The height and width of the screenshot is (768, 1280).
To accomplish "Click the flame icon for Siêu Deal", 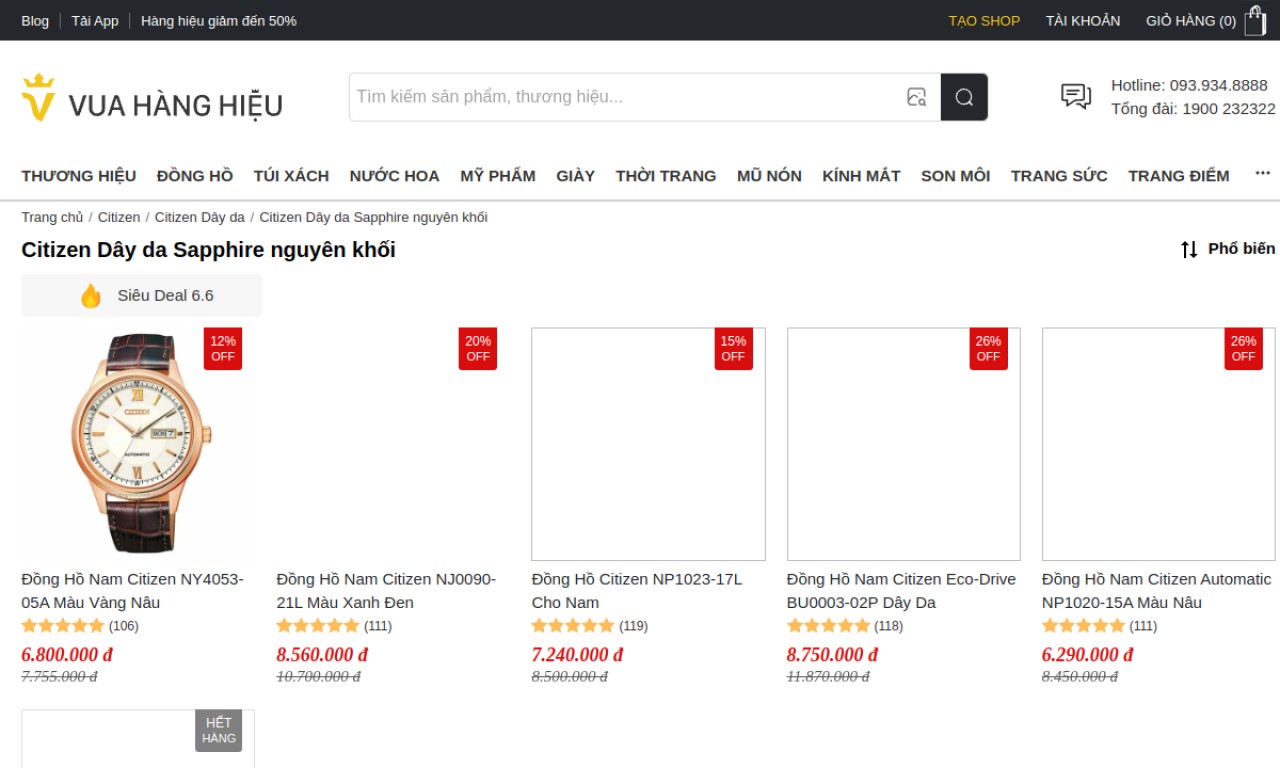I will tap(91, 296).
